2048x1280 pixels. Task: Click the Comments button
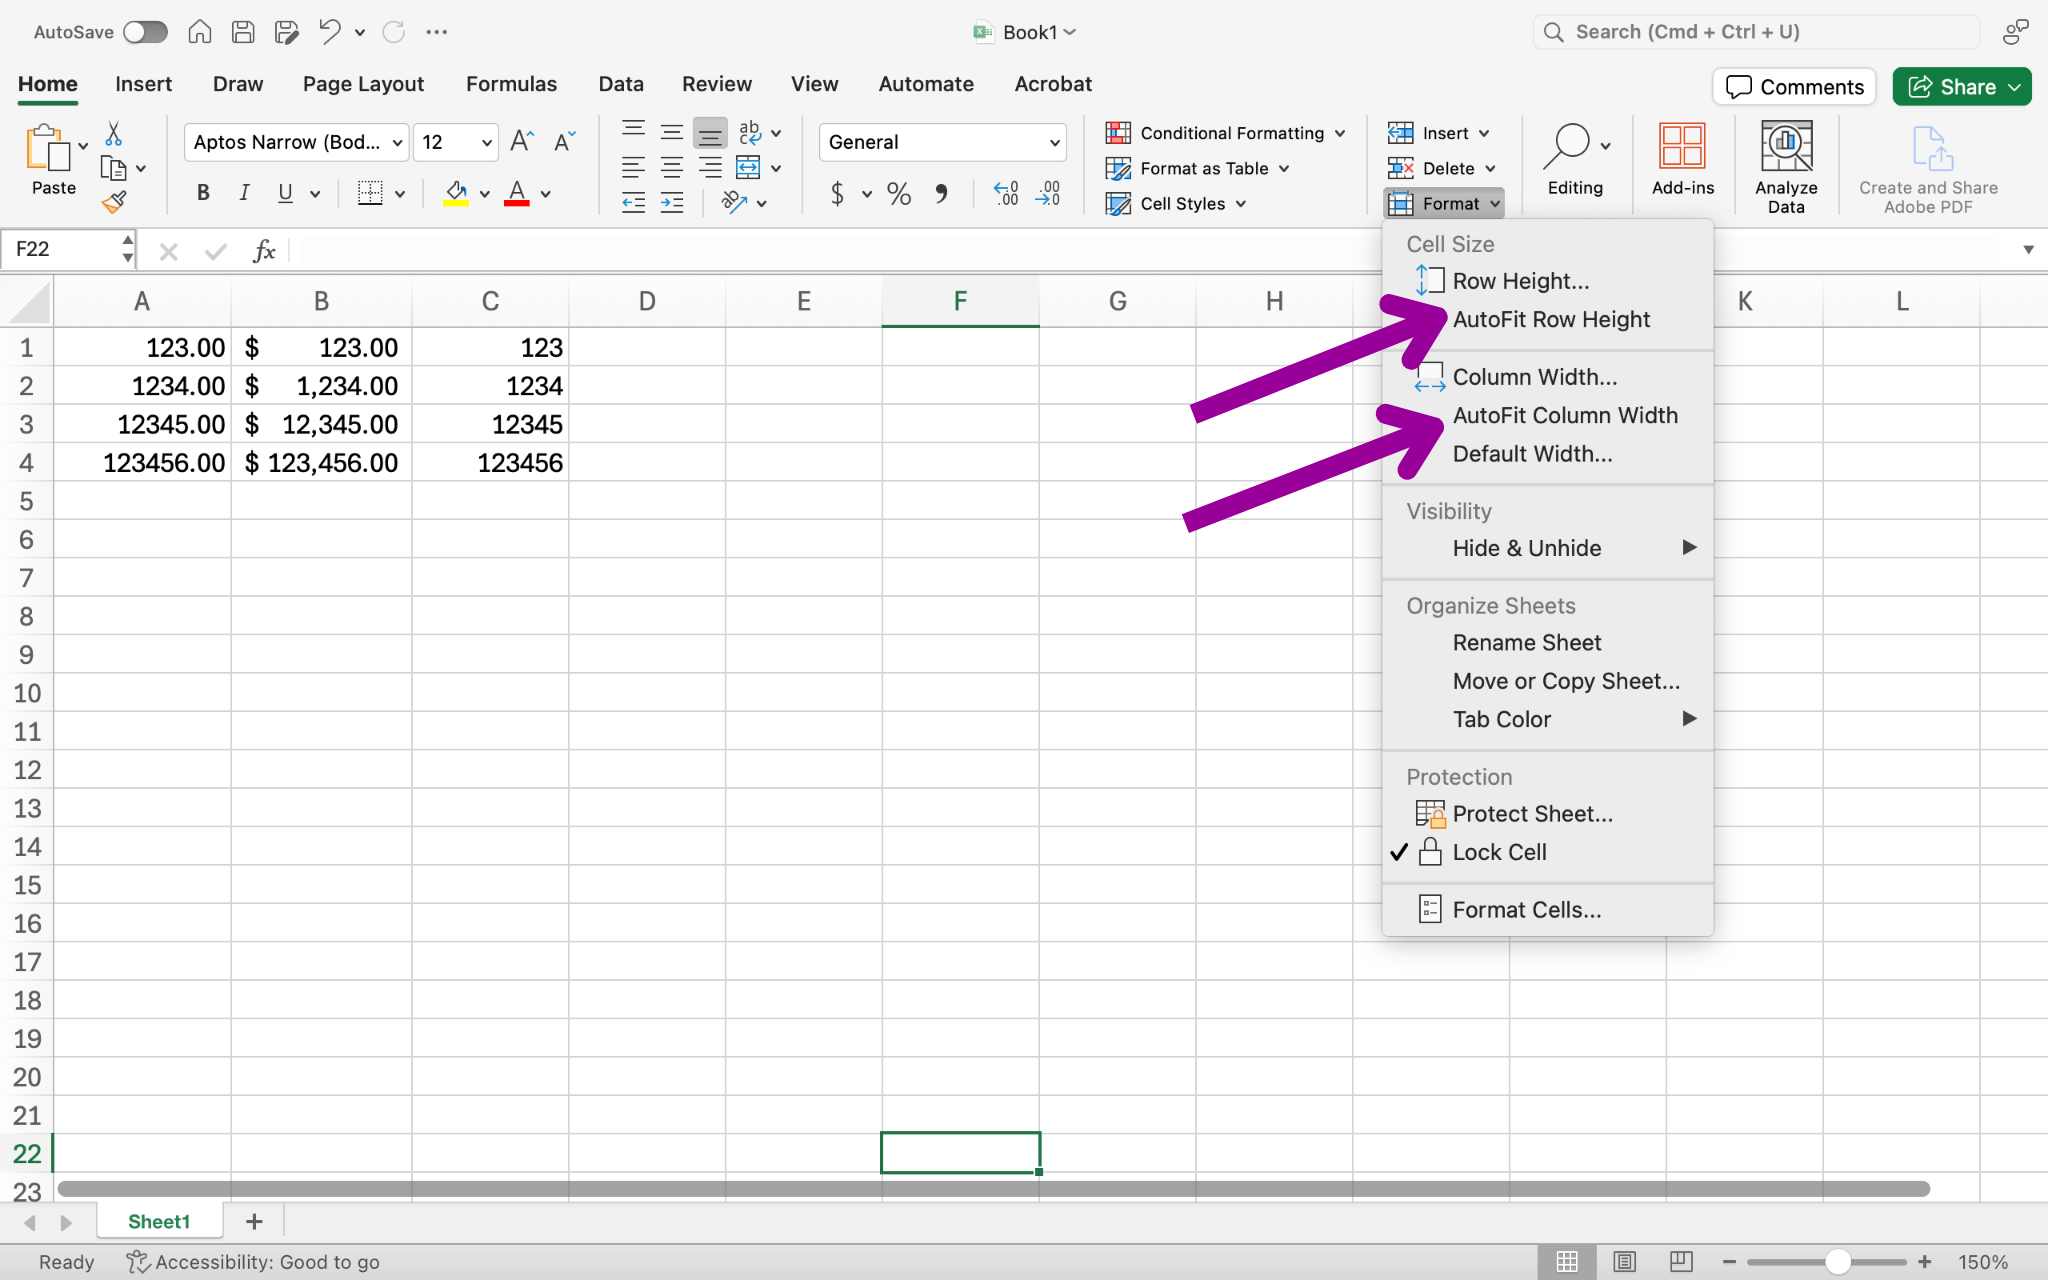pos(1795,87)
